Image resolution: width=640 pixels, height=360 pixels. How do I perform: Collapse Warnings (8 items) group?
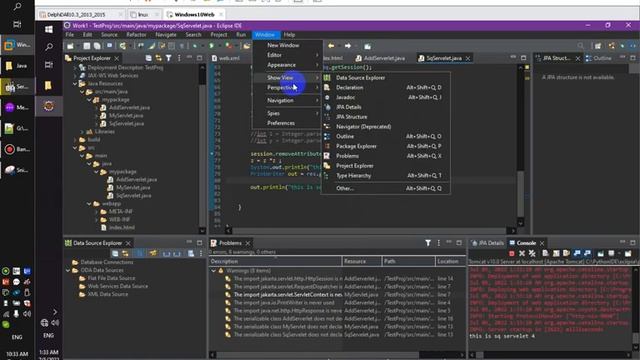point(213,271)
